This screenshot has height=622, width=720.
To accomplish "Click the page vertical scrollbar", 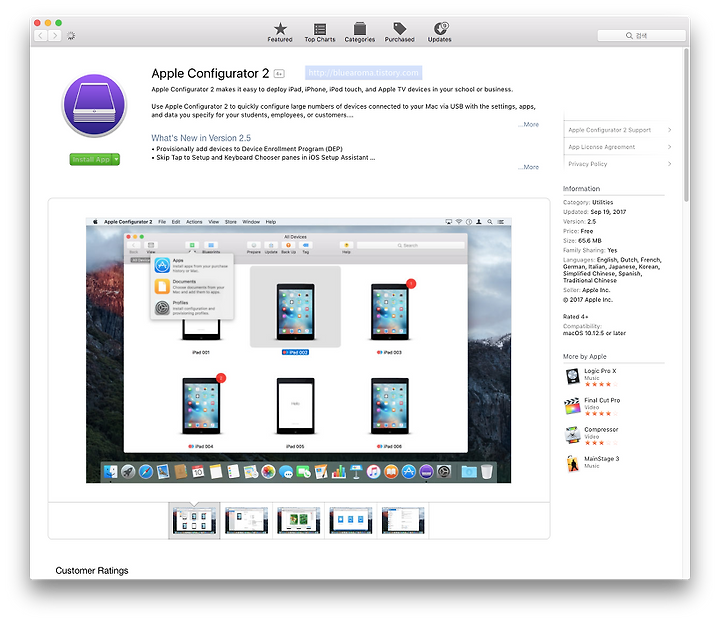I will pyautogui.click(x=686, y=125).
